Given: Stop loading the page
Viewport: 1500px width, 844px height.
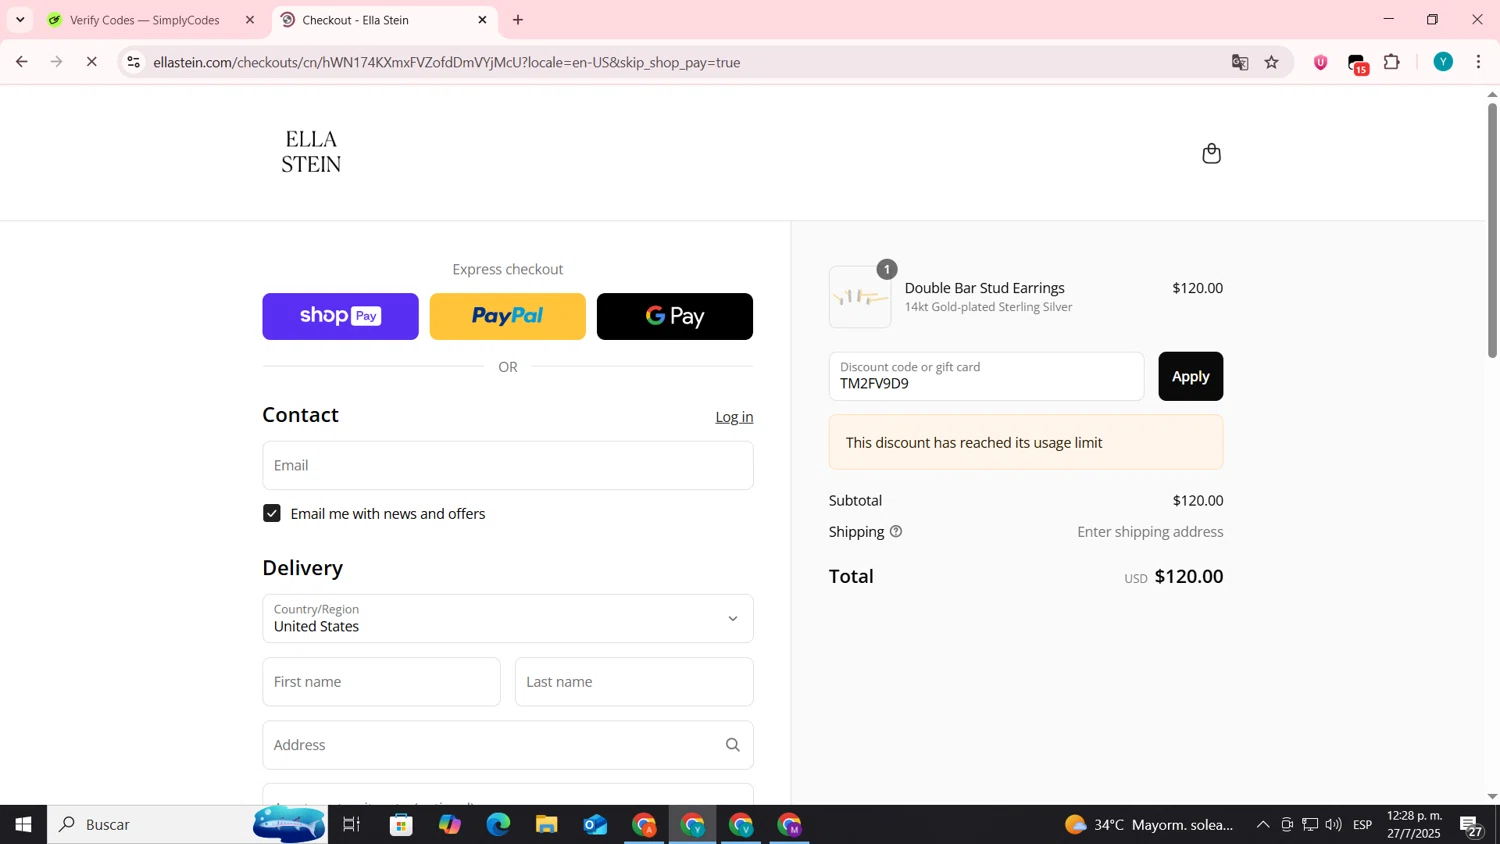Looking at the screenshot, I should click(x=91, y=62).
